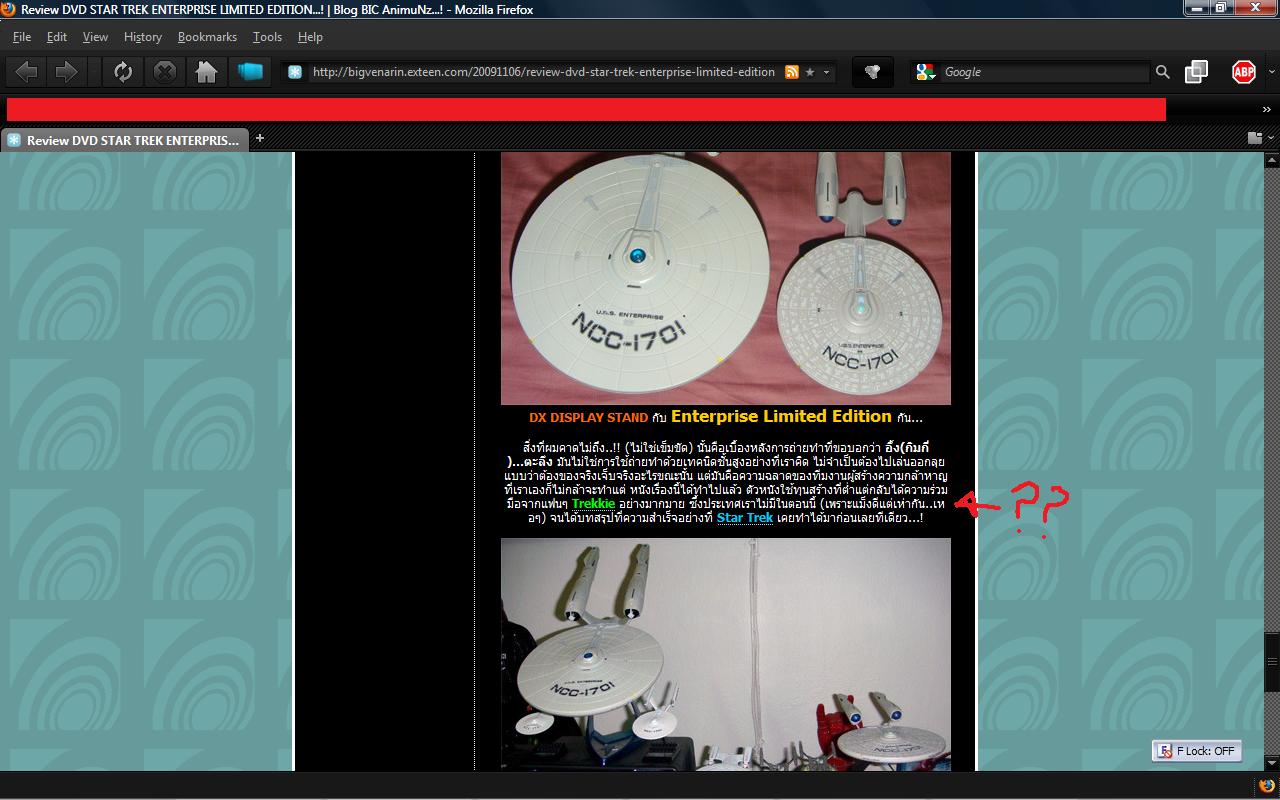Open the History menu
This screenshot has height=800, width=1280.
[143, 37]
